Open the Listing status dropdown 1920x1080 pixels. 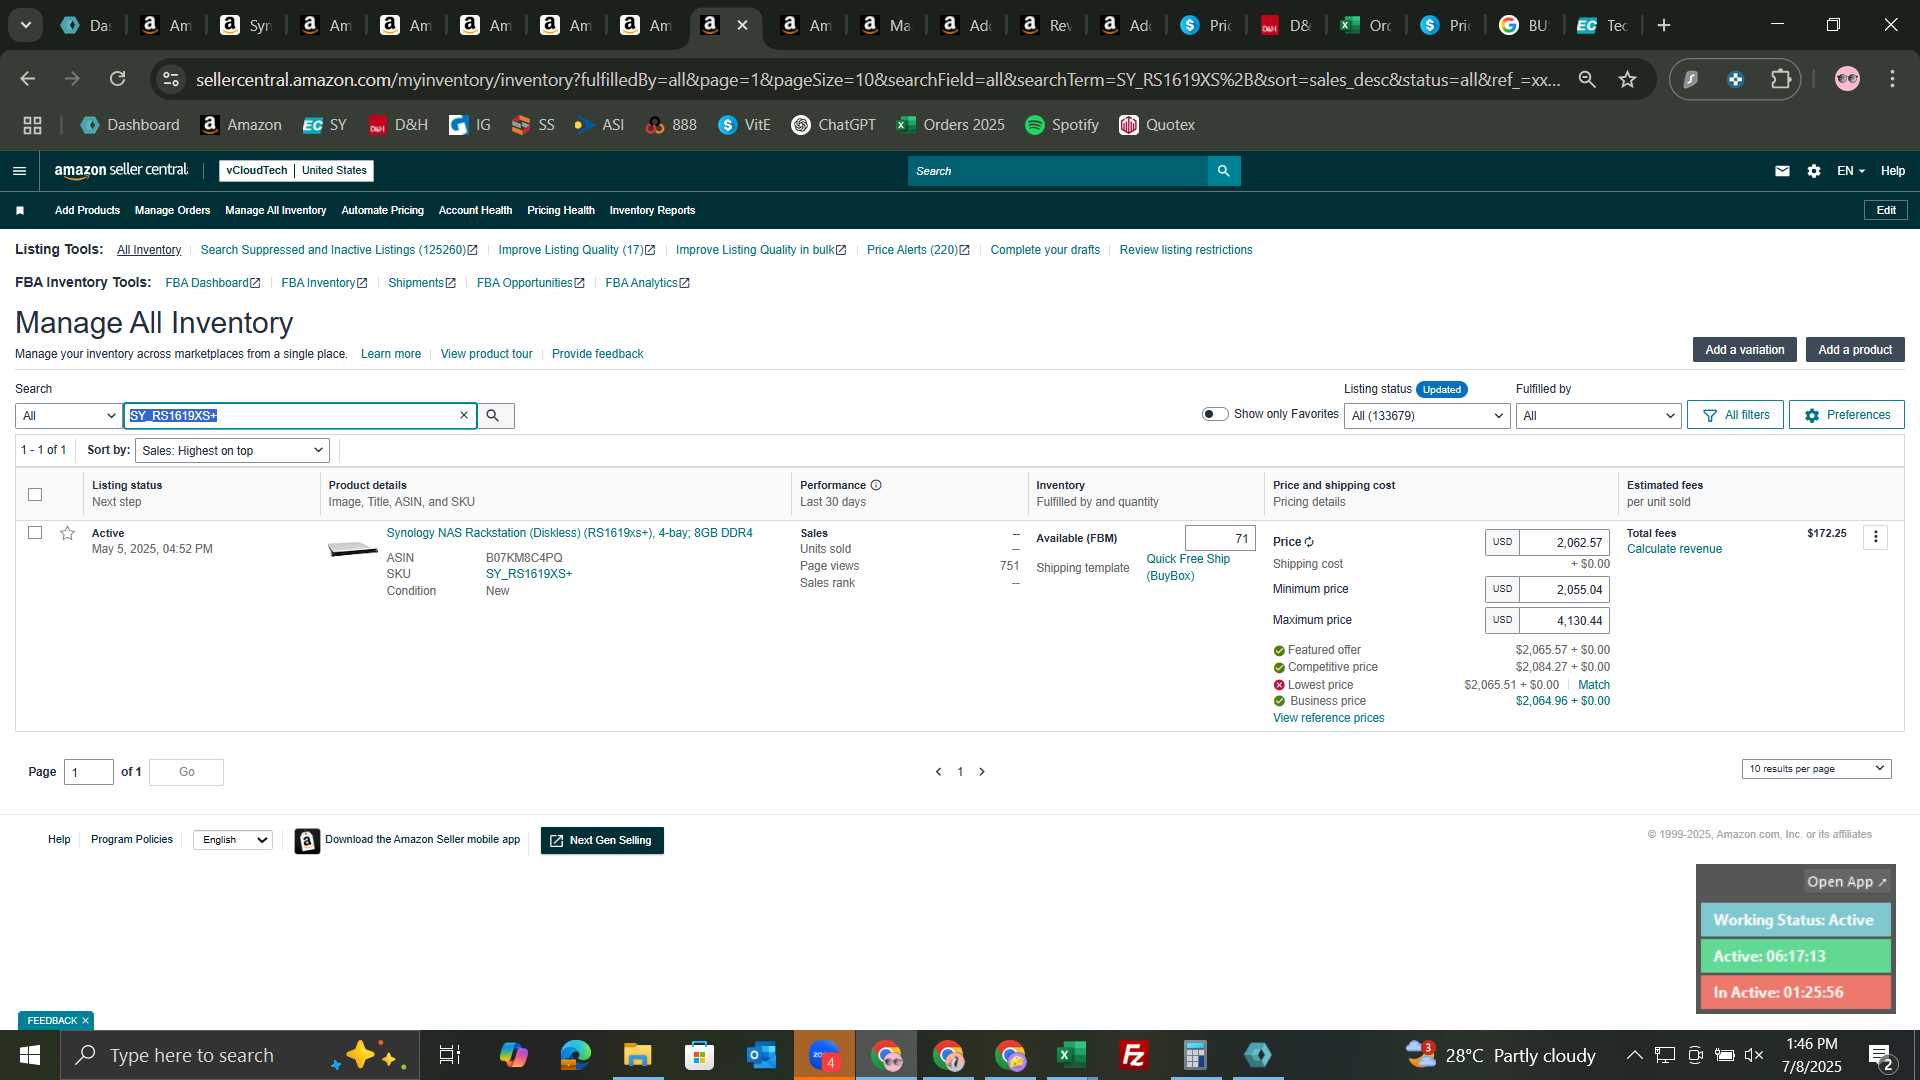(x=1427, y=416)
